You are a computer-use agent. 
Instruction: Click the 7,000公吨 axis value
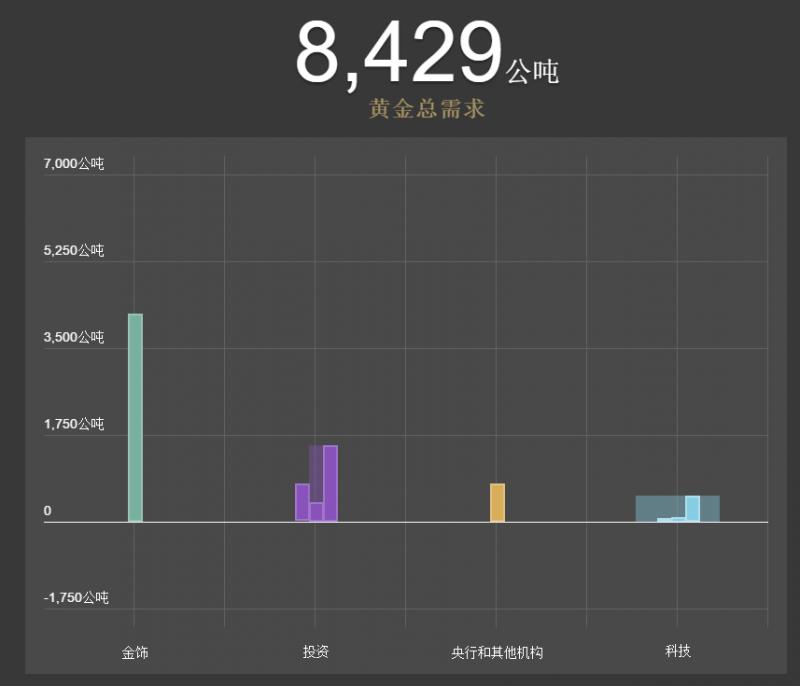pos(74,164)
